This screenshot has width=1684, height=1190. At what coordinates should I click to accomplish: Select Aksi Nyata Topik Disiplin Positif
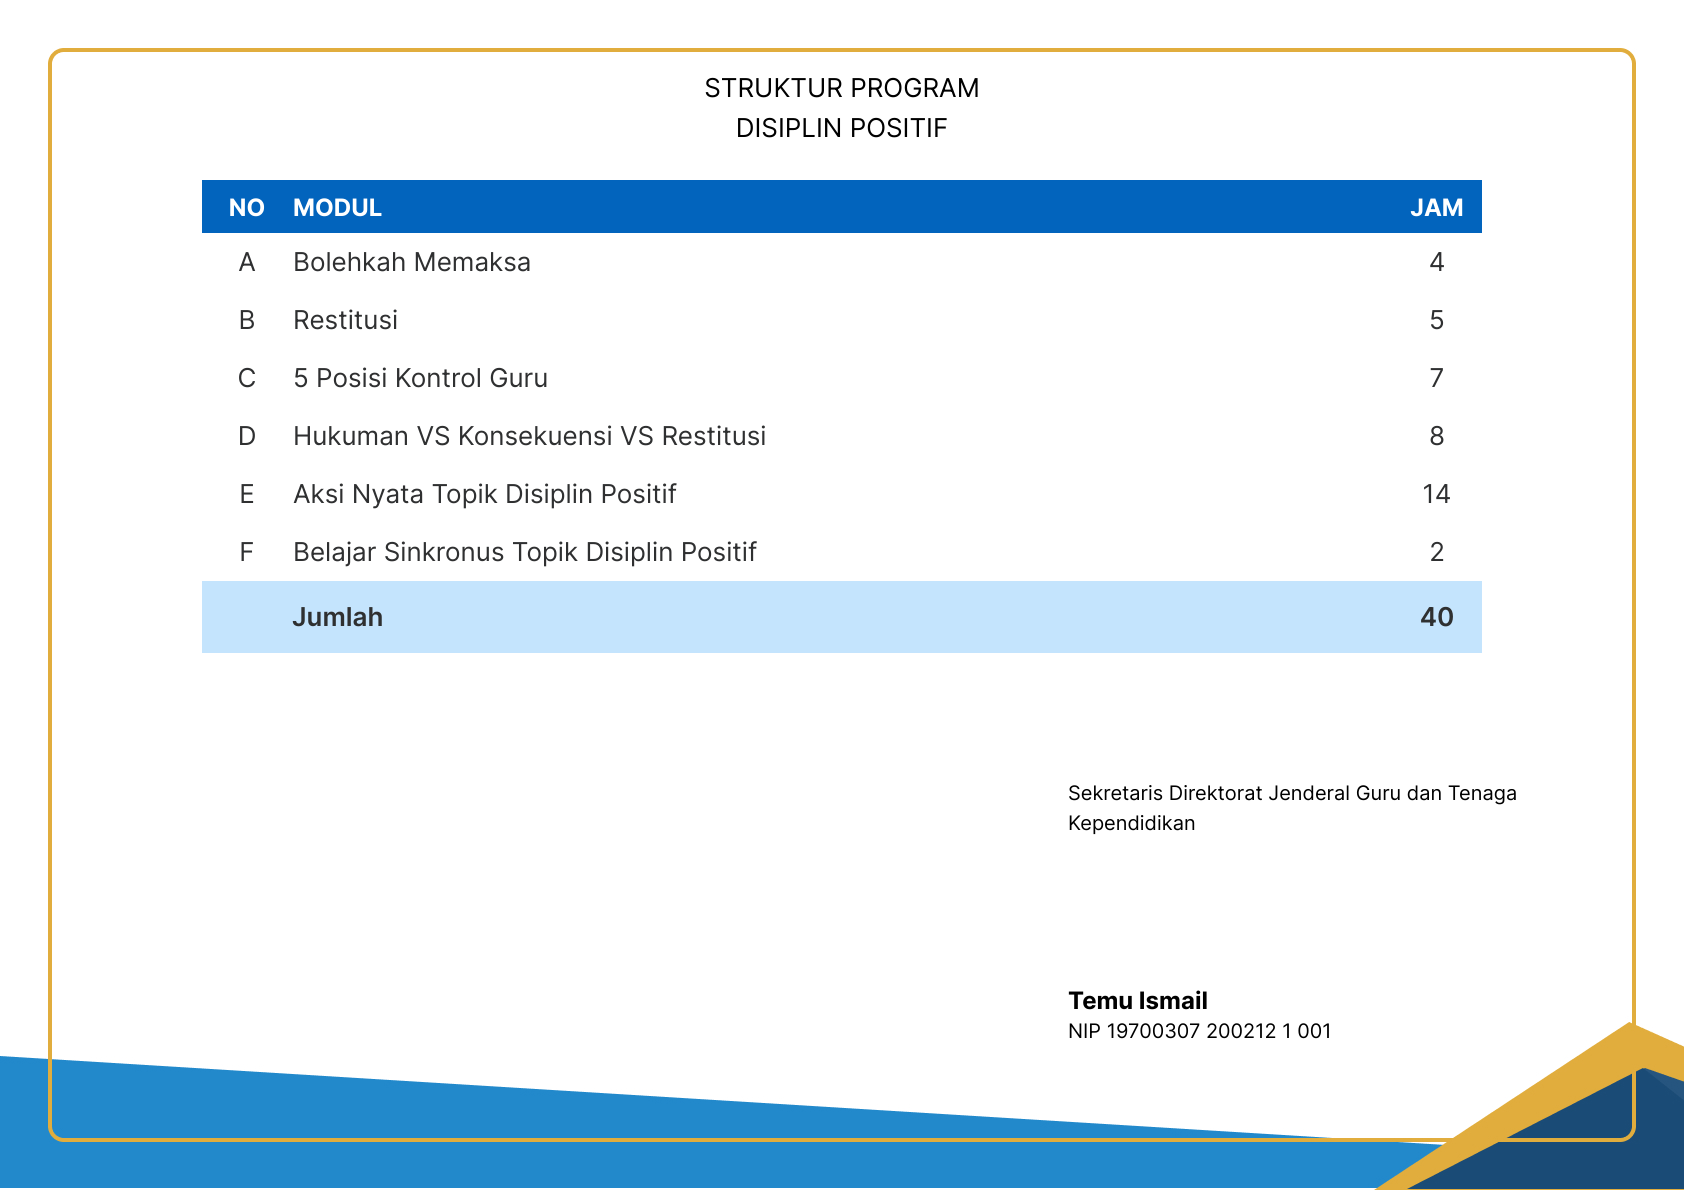click(x=484, y=494)
